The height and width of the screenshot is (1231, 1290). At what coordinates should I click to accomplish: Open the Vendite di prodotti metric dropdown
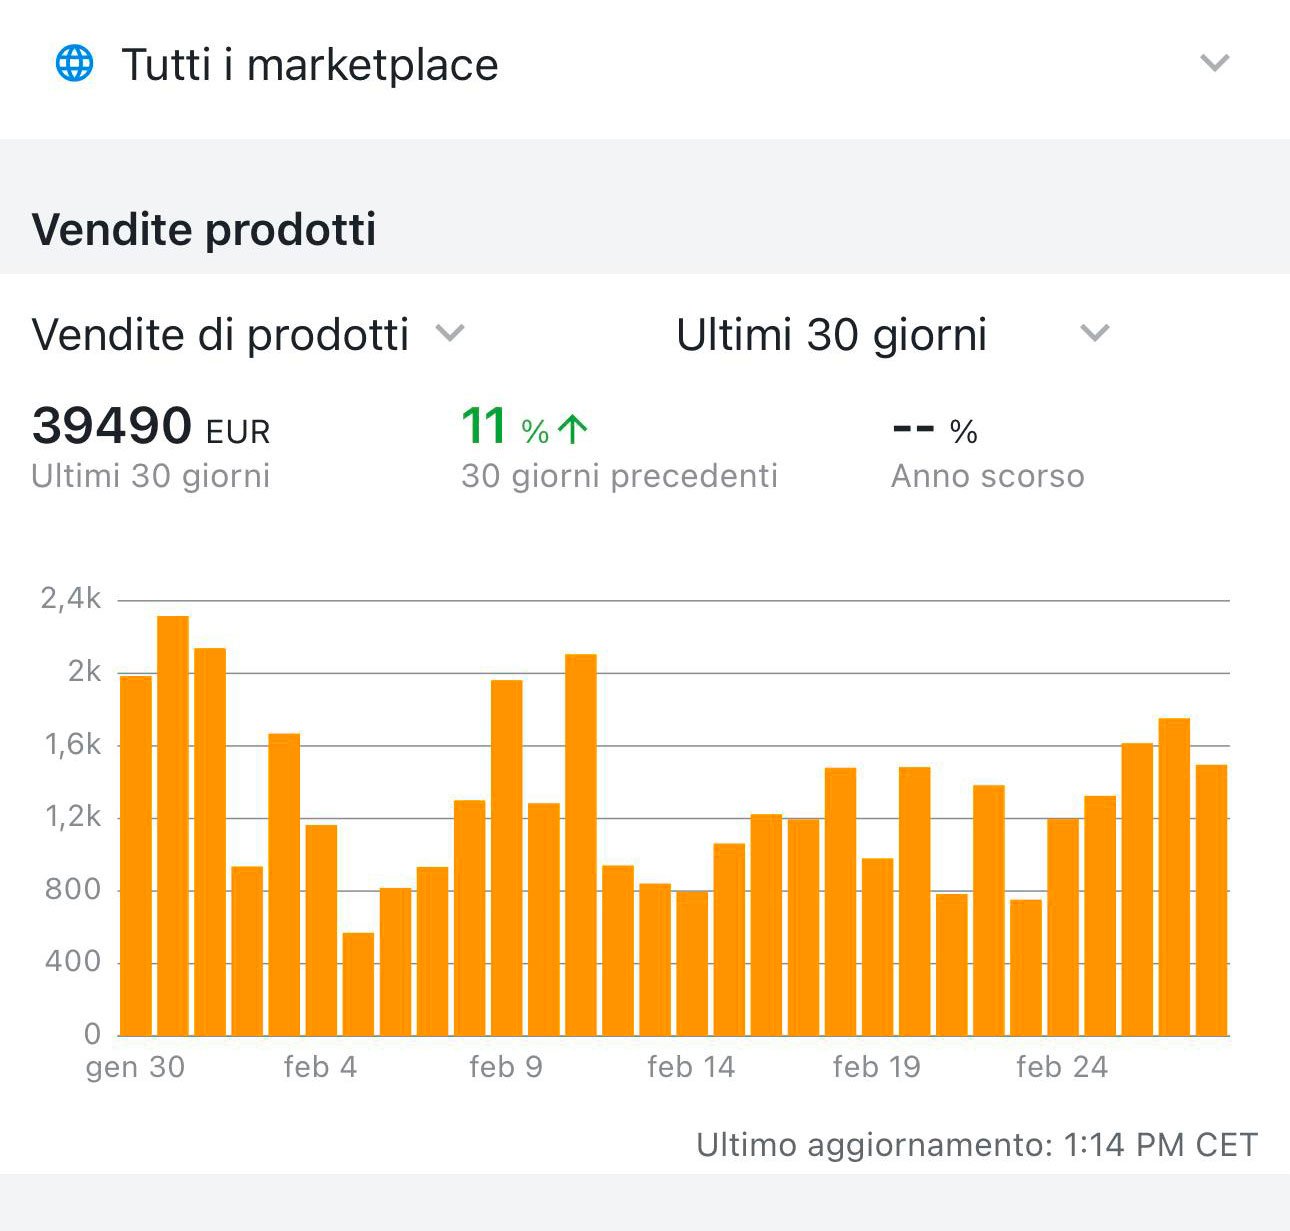coord(450,334)
